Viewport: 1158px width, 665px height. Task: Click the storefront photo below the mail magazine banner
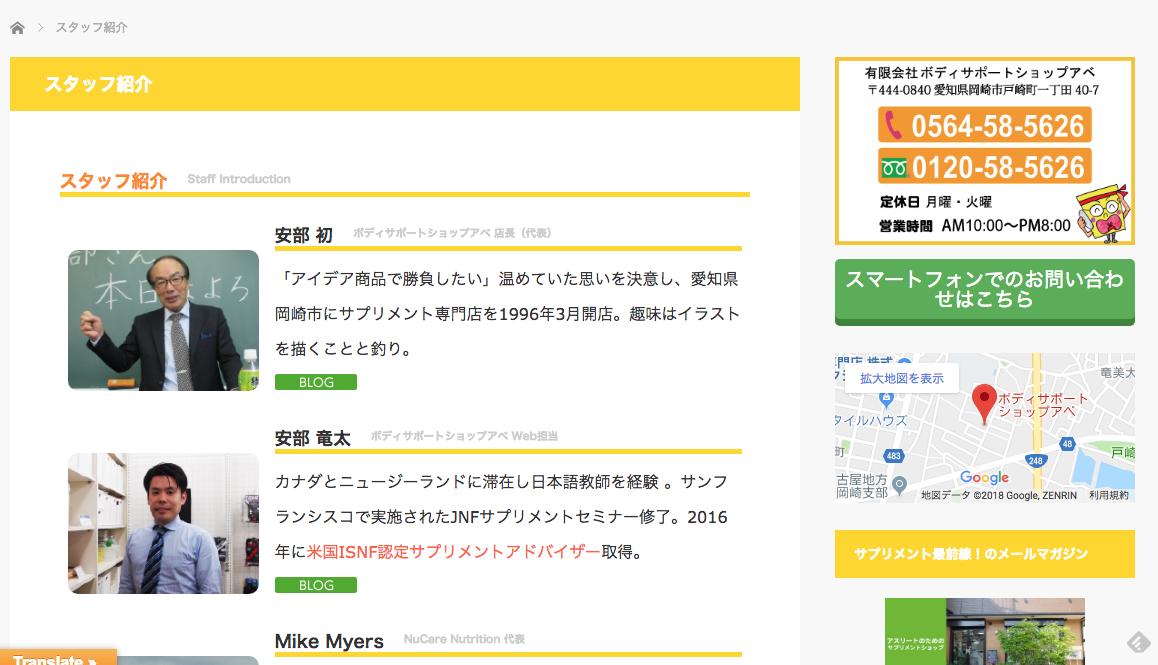coord(984,632)
